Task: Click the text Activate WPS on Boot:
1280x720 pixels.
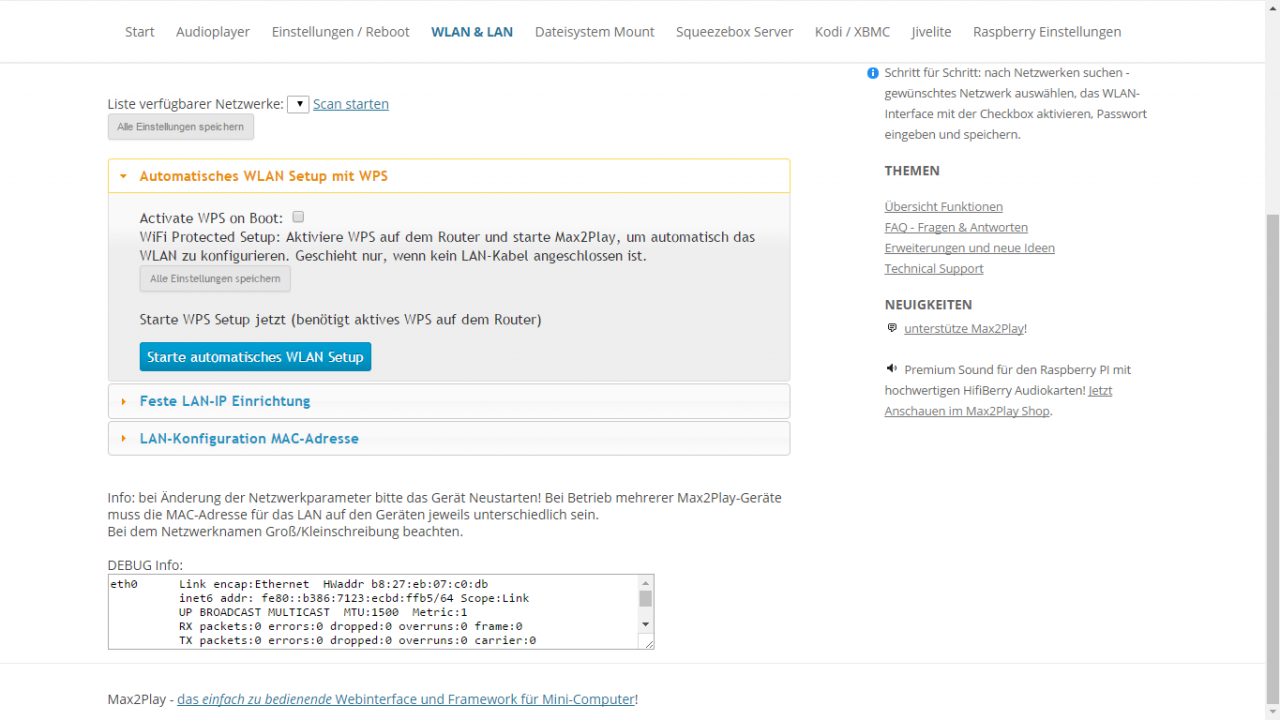Action: coord(211,218)
